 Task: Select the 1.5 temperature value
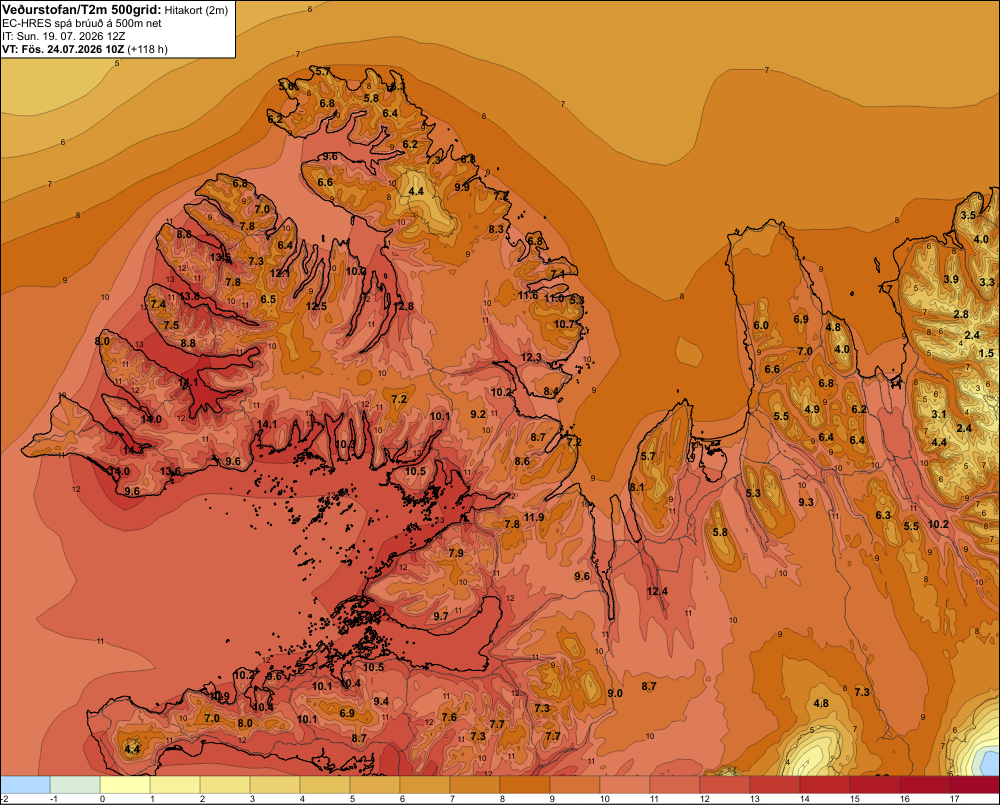[986, 353]
